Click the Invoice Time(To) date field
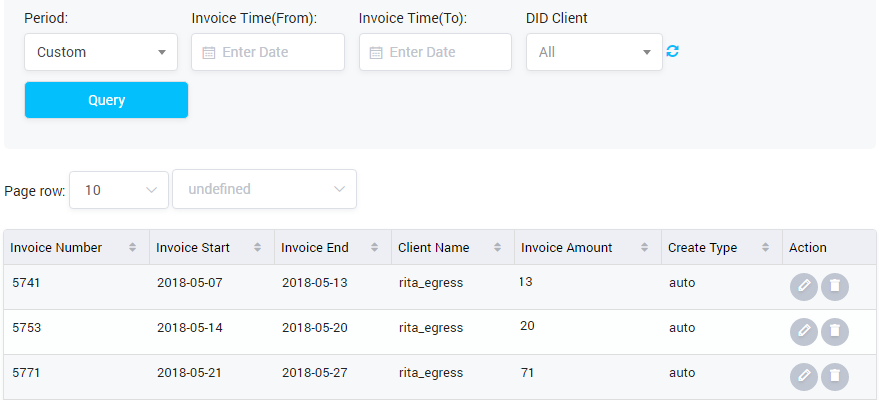Viewport: 879px width, 400px height. [436, 52]
